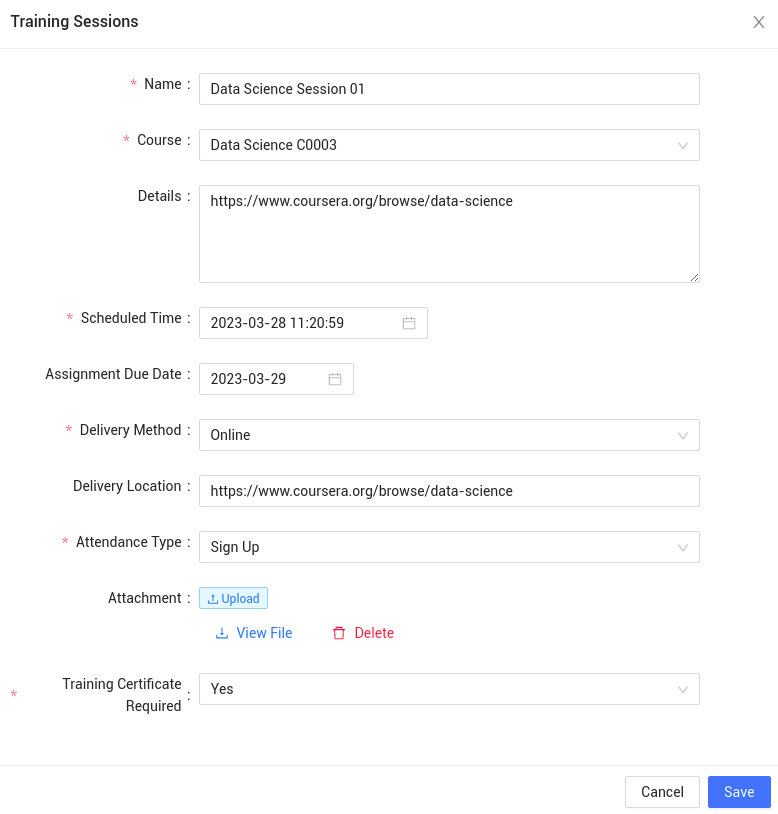Image resolution: width=778 pixels, height=814 pixels.
Task: Click the upload arrow icon in Attachment
Action: tap(213, 599)
